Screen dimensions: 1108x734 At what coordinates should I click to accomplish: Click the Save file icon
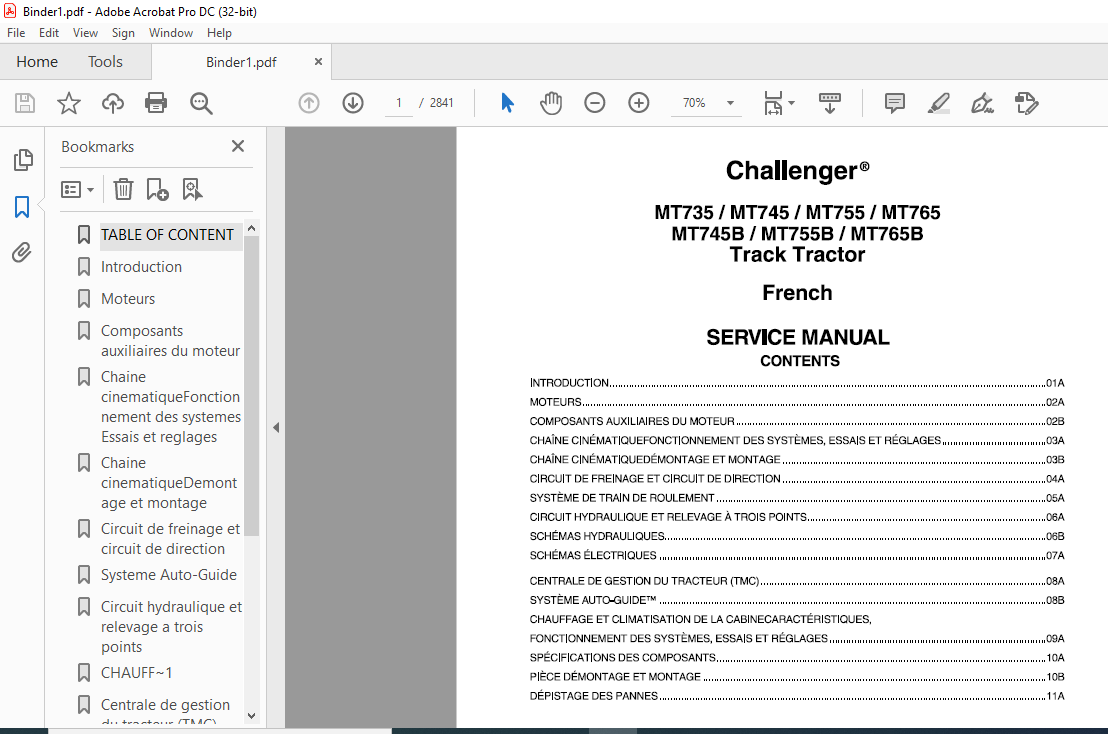point(25,103)
